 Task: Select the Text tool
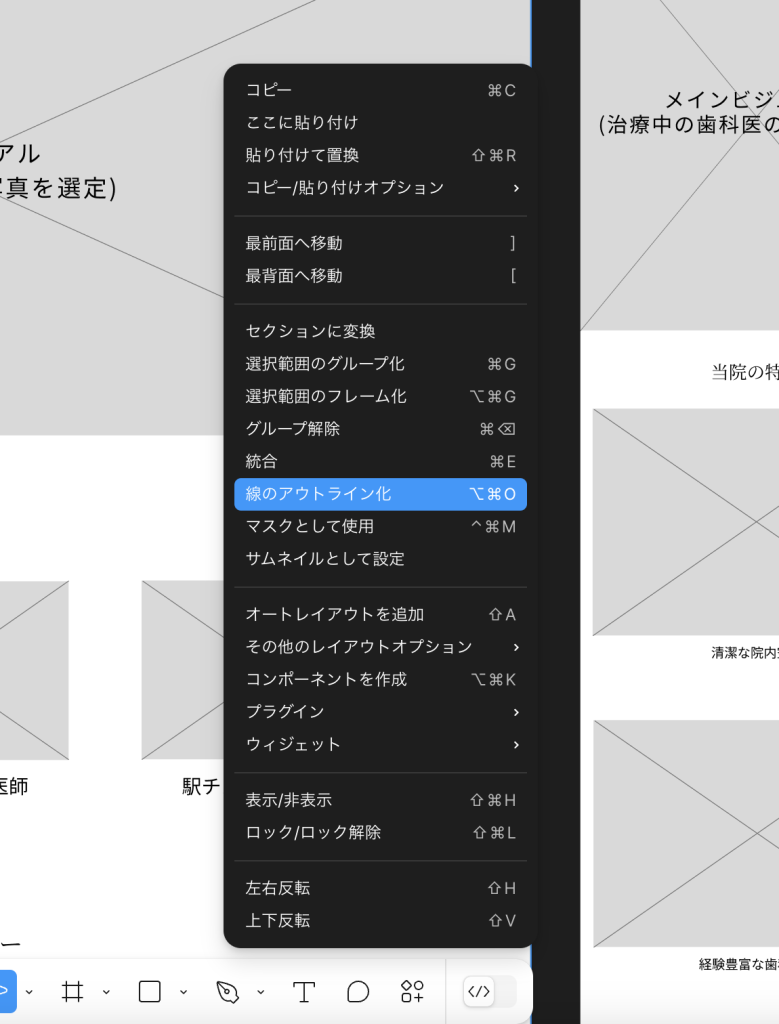pos(304,991)
